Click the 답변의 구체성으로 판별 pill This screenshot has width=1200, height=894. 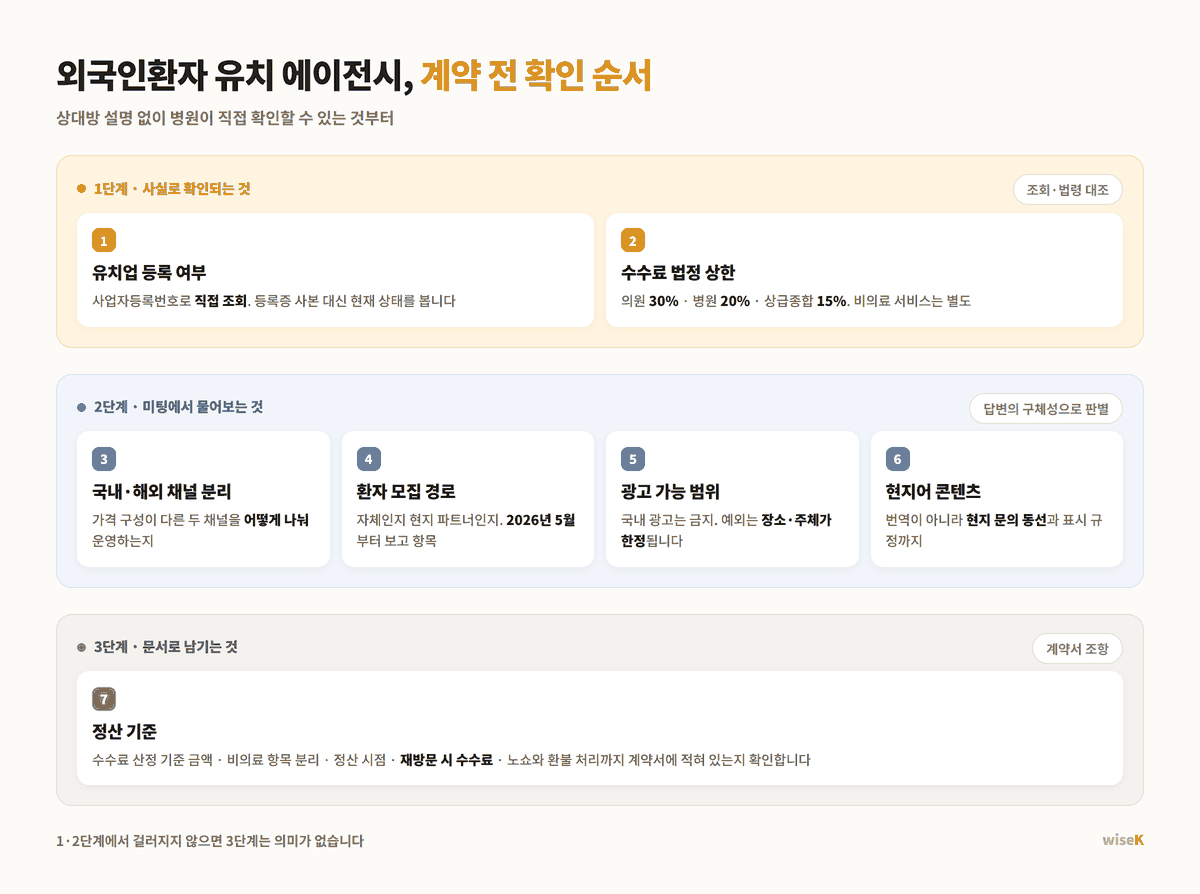[x=1046, y=409]
